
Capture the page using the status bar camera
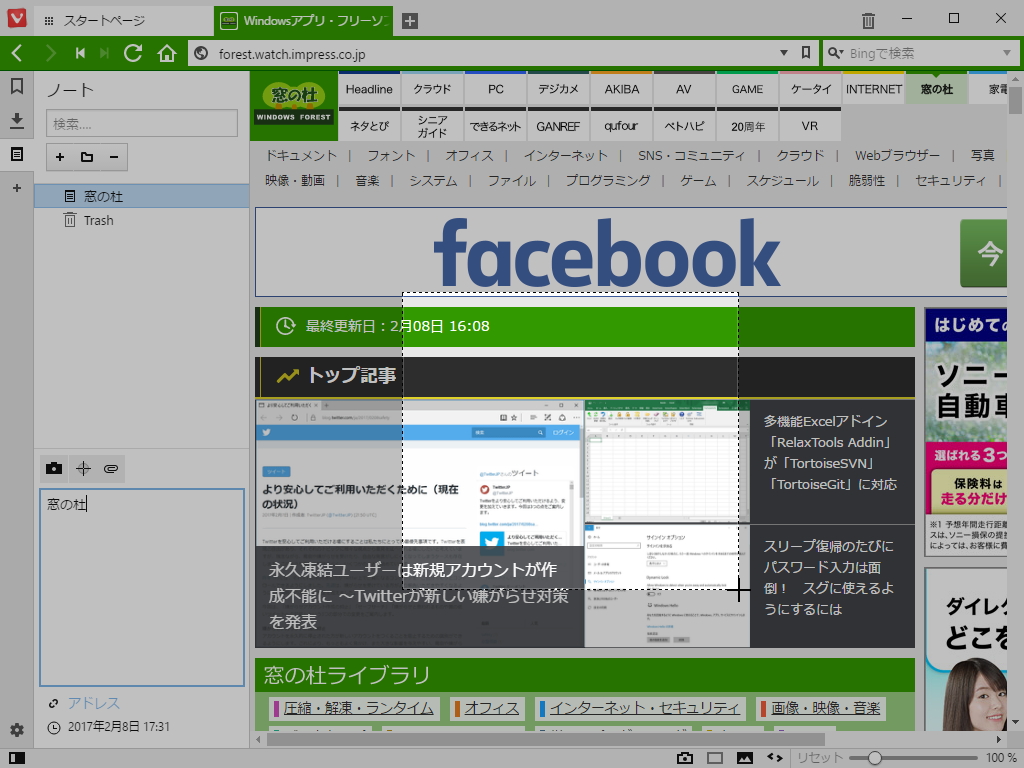(x=686, y=758)
